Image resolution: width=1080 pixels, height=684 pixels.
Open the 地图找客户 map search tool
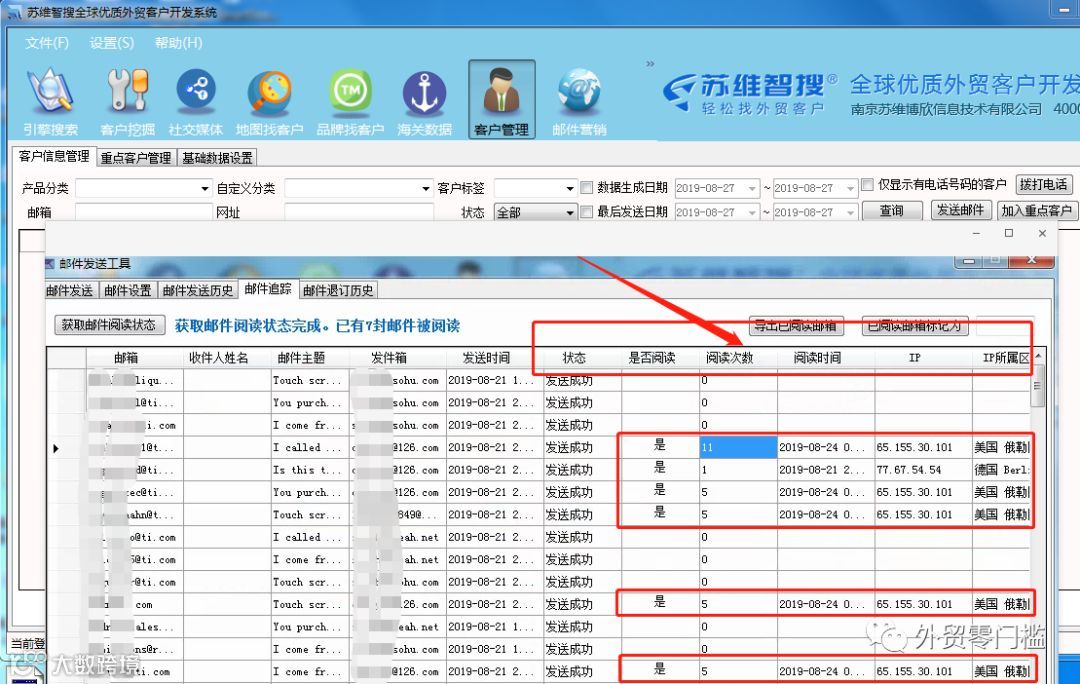(x=269, y=102)
